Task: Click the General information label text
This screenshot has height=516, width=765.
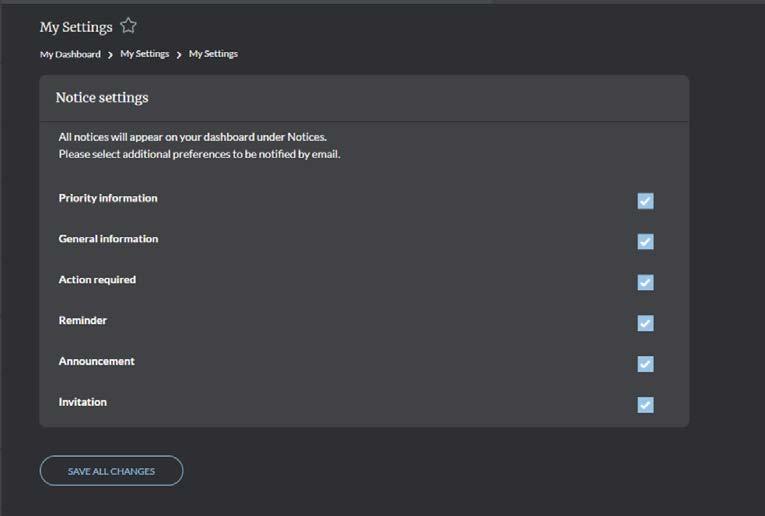Action: click(x=108, y=239)
